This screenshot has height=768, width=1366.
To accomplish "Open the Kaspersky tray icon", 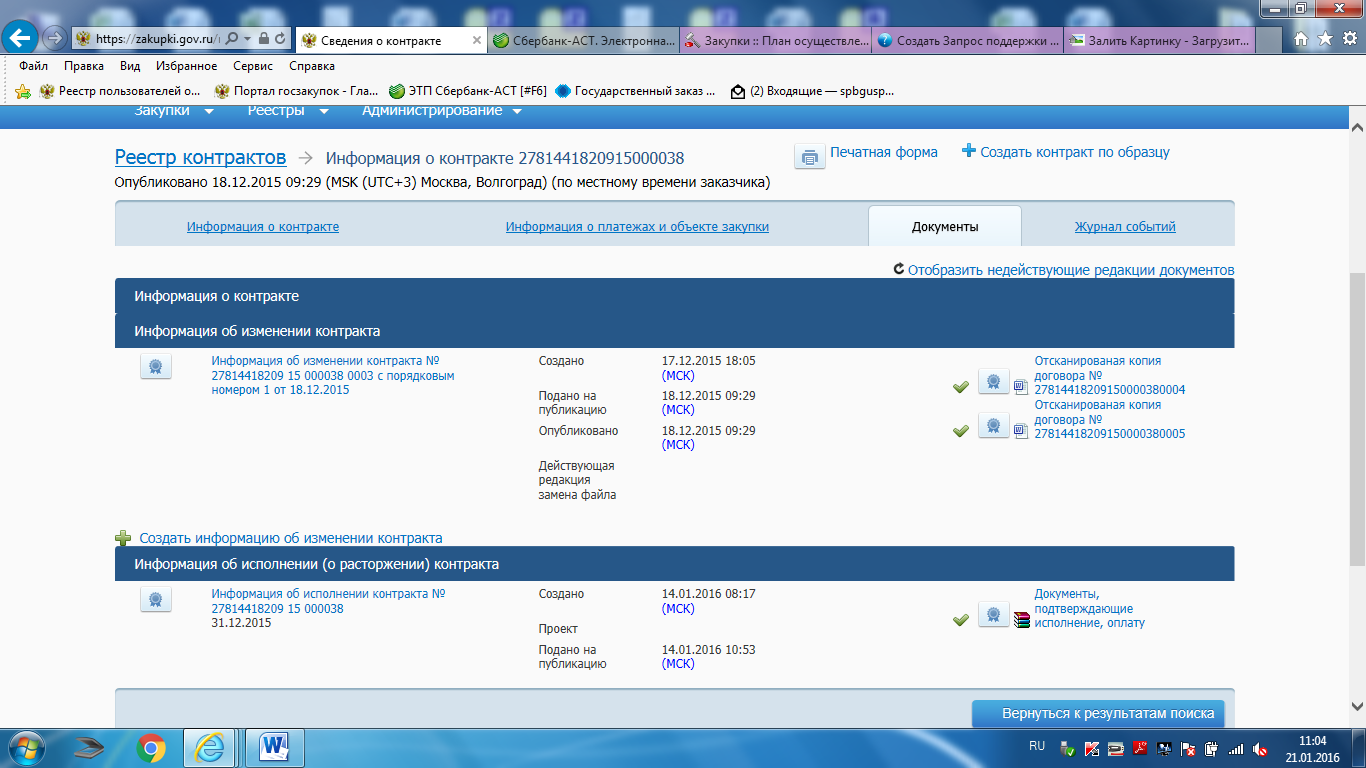I will coord(1092,748).
